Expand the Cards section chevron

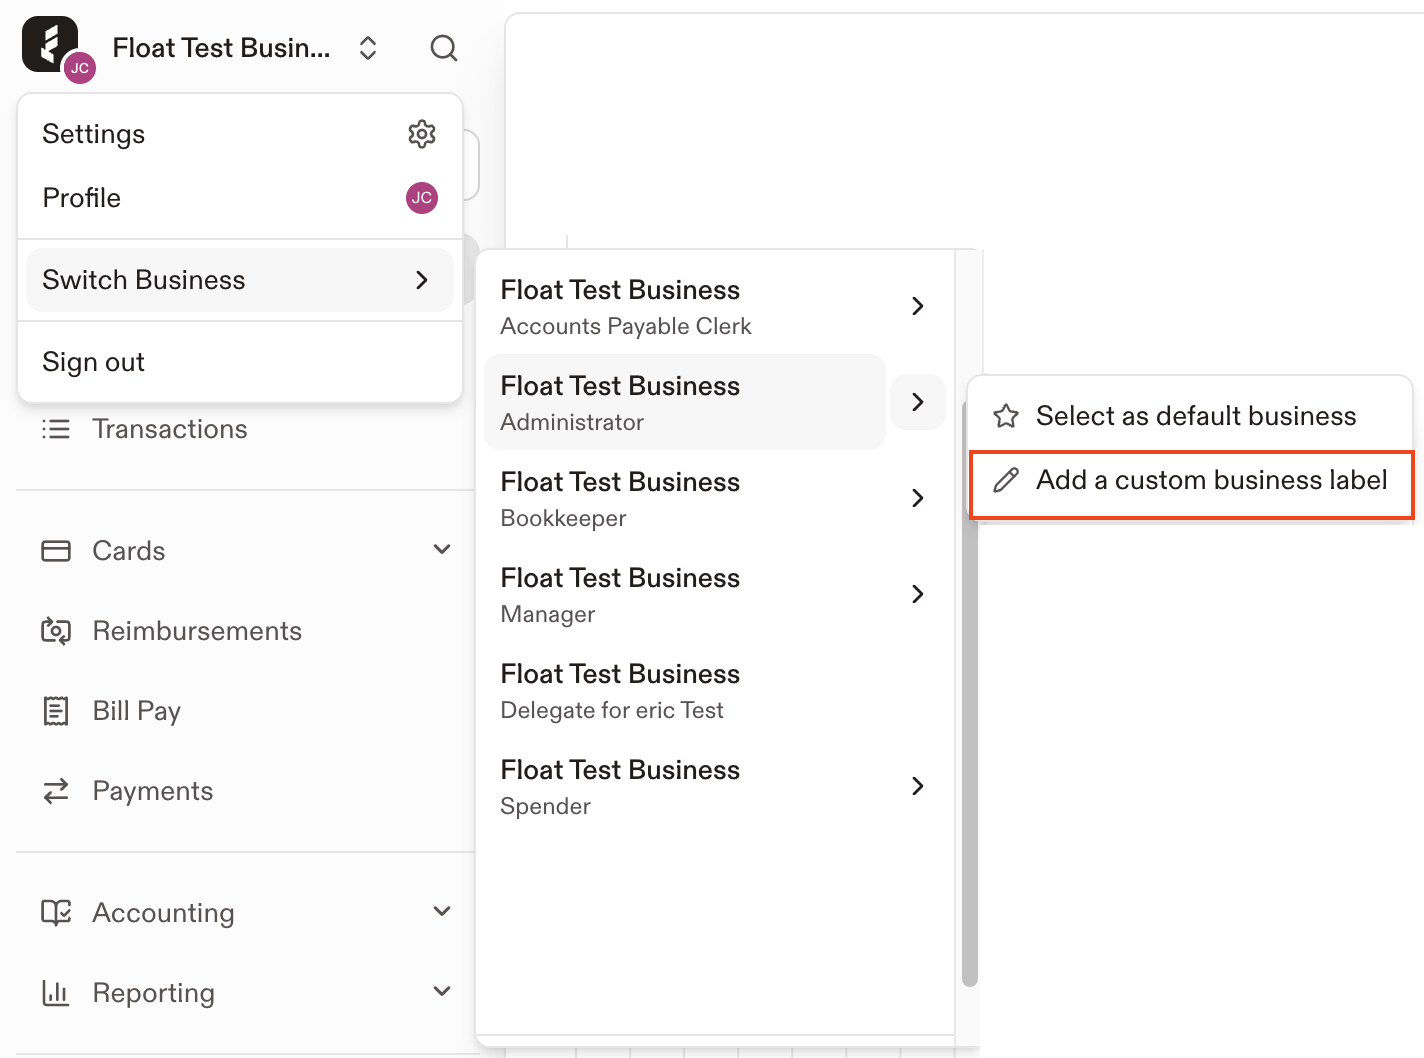pyautogui.click(x=442, y=549)
